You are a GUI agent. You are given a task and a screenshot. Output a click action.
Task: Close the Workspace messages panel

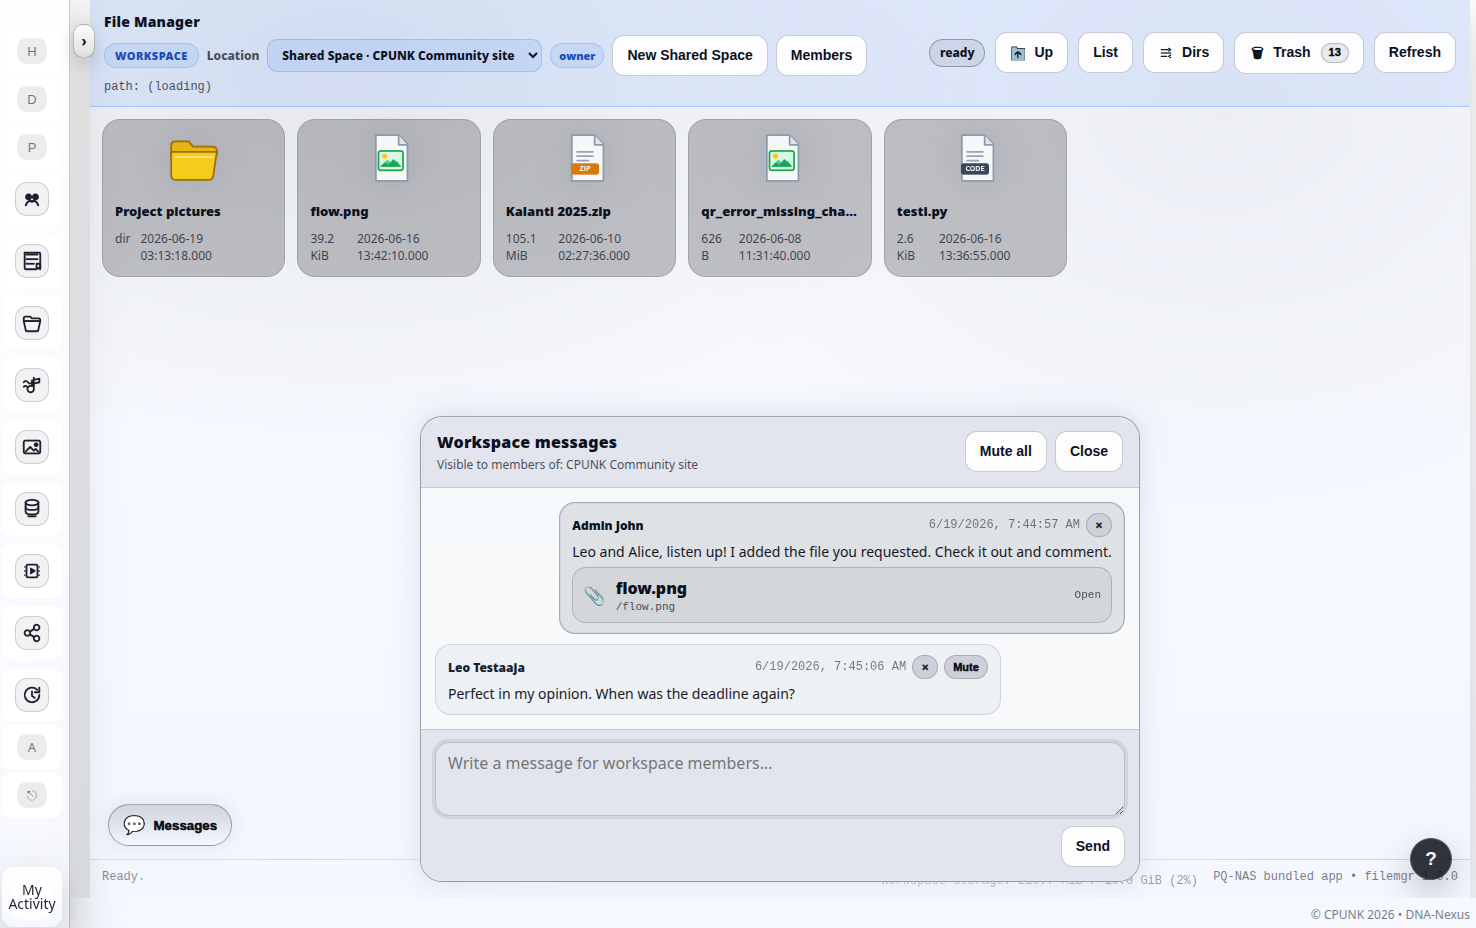point(1089,452)
